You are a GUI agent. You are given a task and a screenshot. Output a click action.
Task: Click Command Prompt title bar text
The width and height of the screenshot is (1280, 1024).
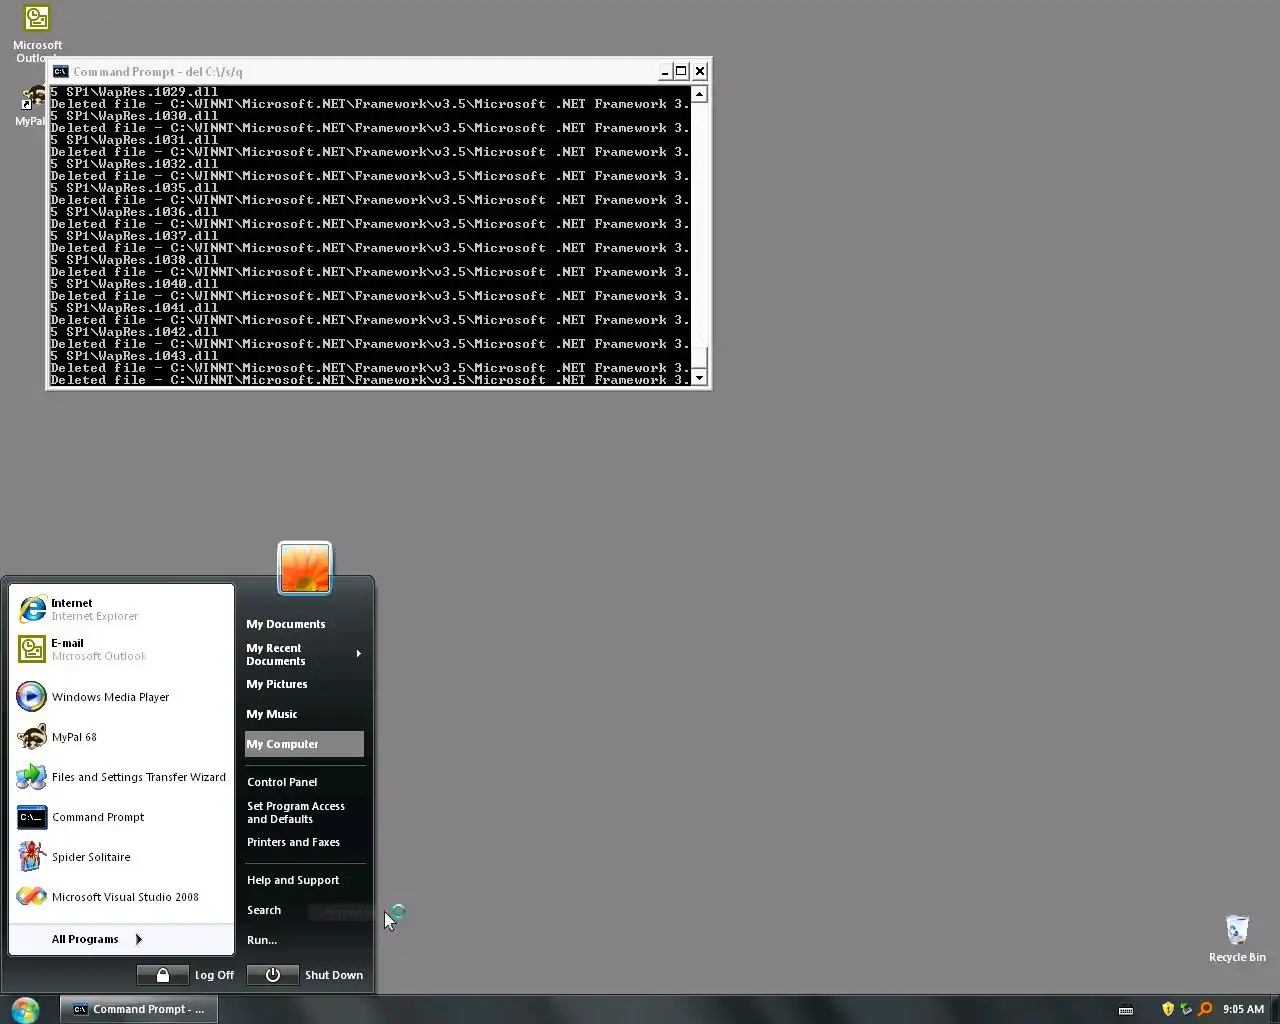tap(157, 72)
